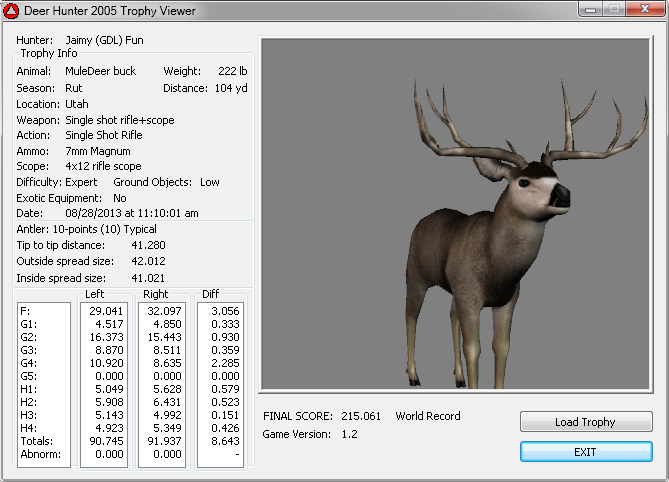Click the MuleDeer buck animal value
This screenshot has height=482, width=669.
(x=101, y=72)
